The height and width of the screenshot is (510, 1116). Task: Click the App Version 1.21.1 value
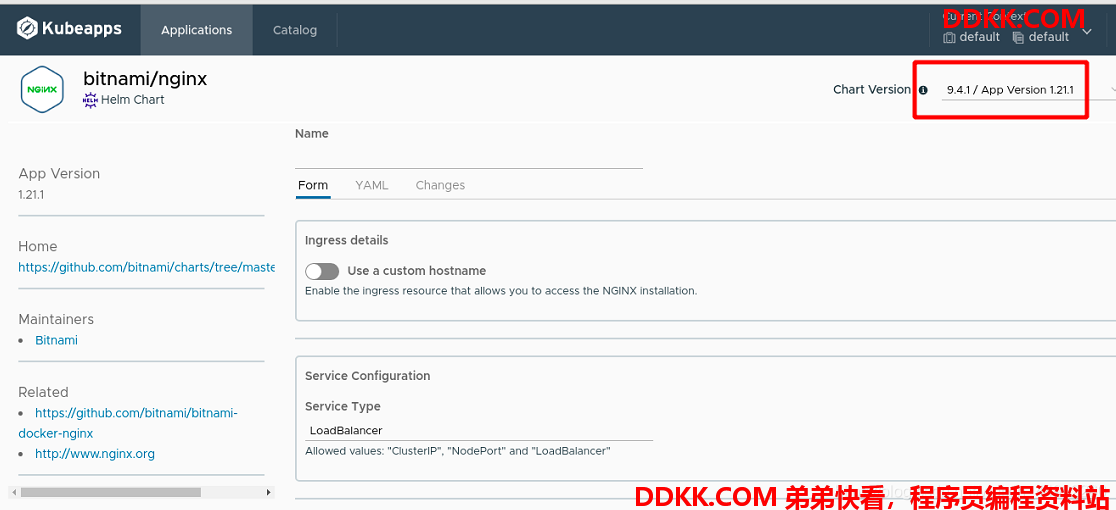(31, 194)
